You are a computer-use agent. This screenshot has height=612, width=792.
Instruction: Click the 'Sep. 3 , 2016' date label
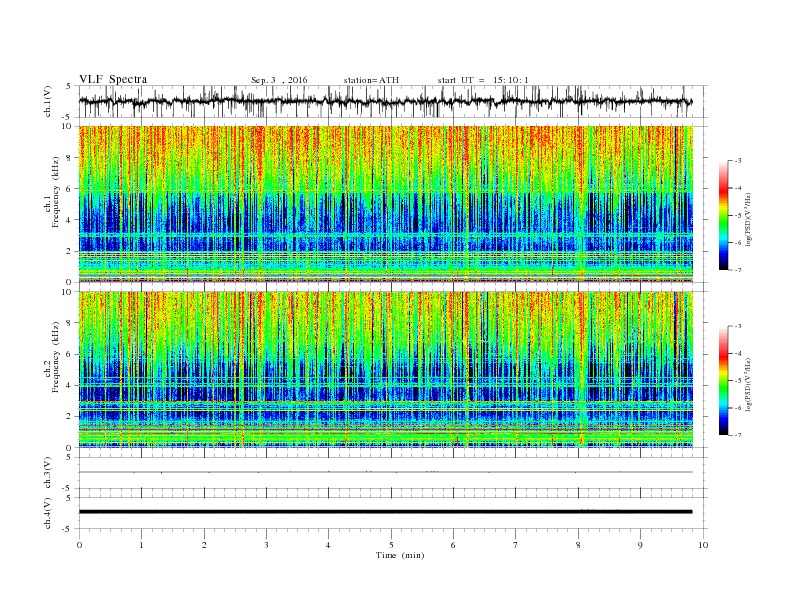click(279, 80)
